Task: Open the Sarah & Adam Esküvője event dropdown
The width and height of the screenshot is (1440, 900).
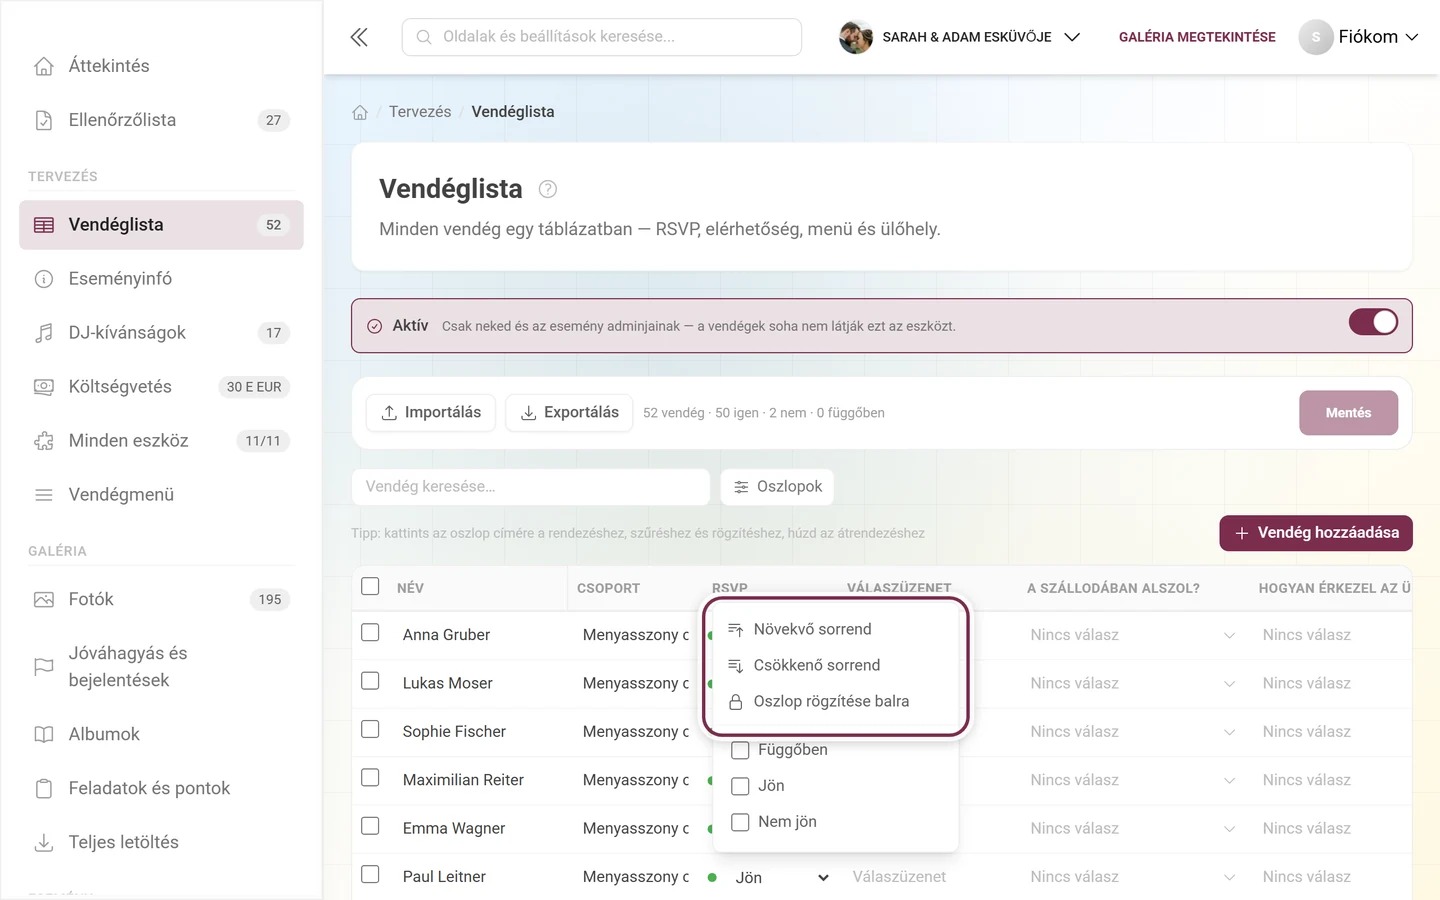Action: 960,37
